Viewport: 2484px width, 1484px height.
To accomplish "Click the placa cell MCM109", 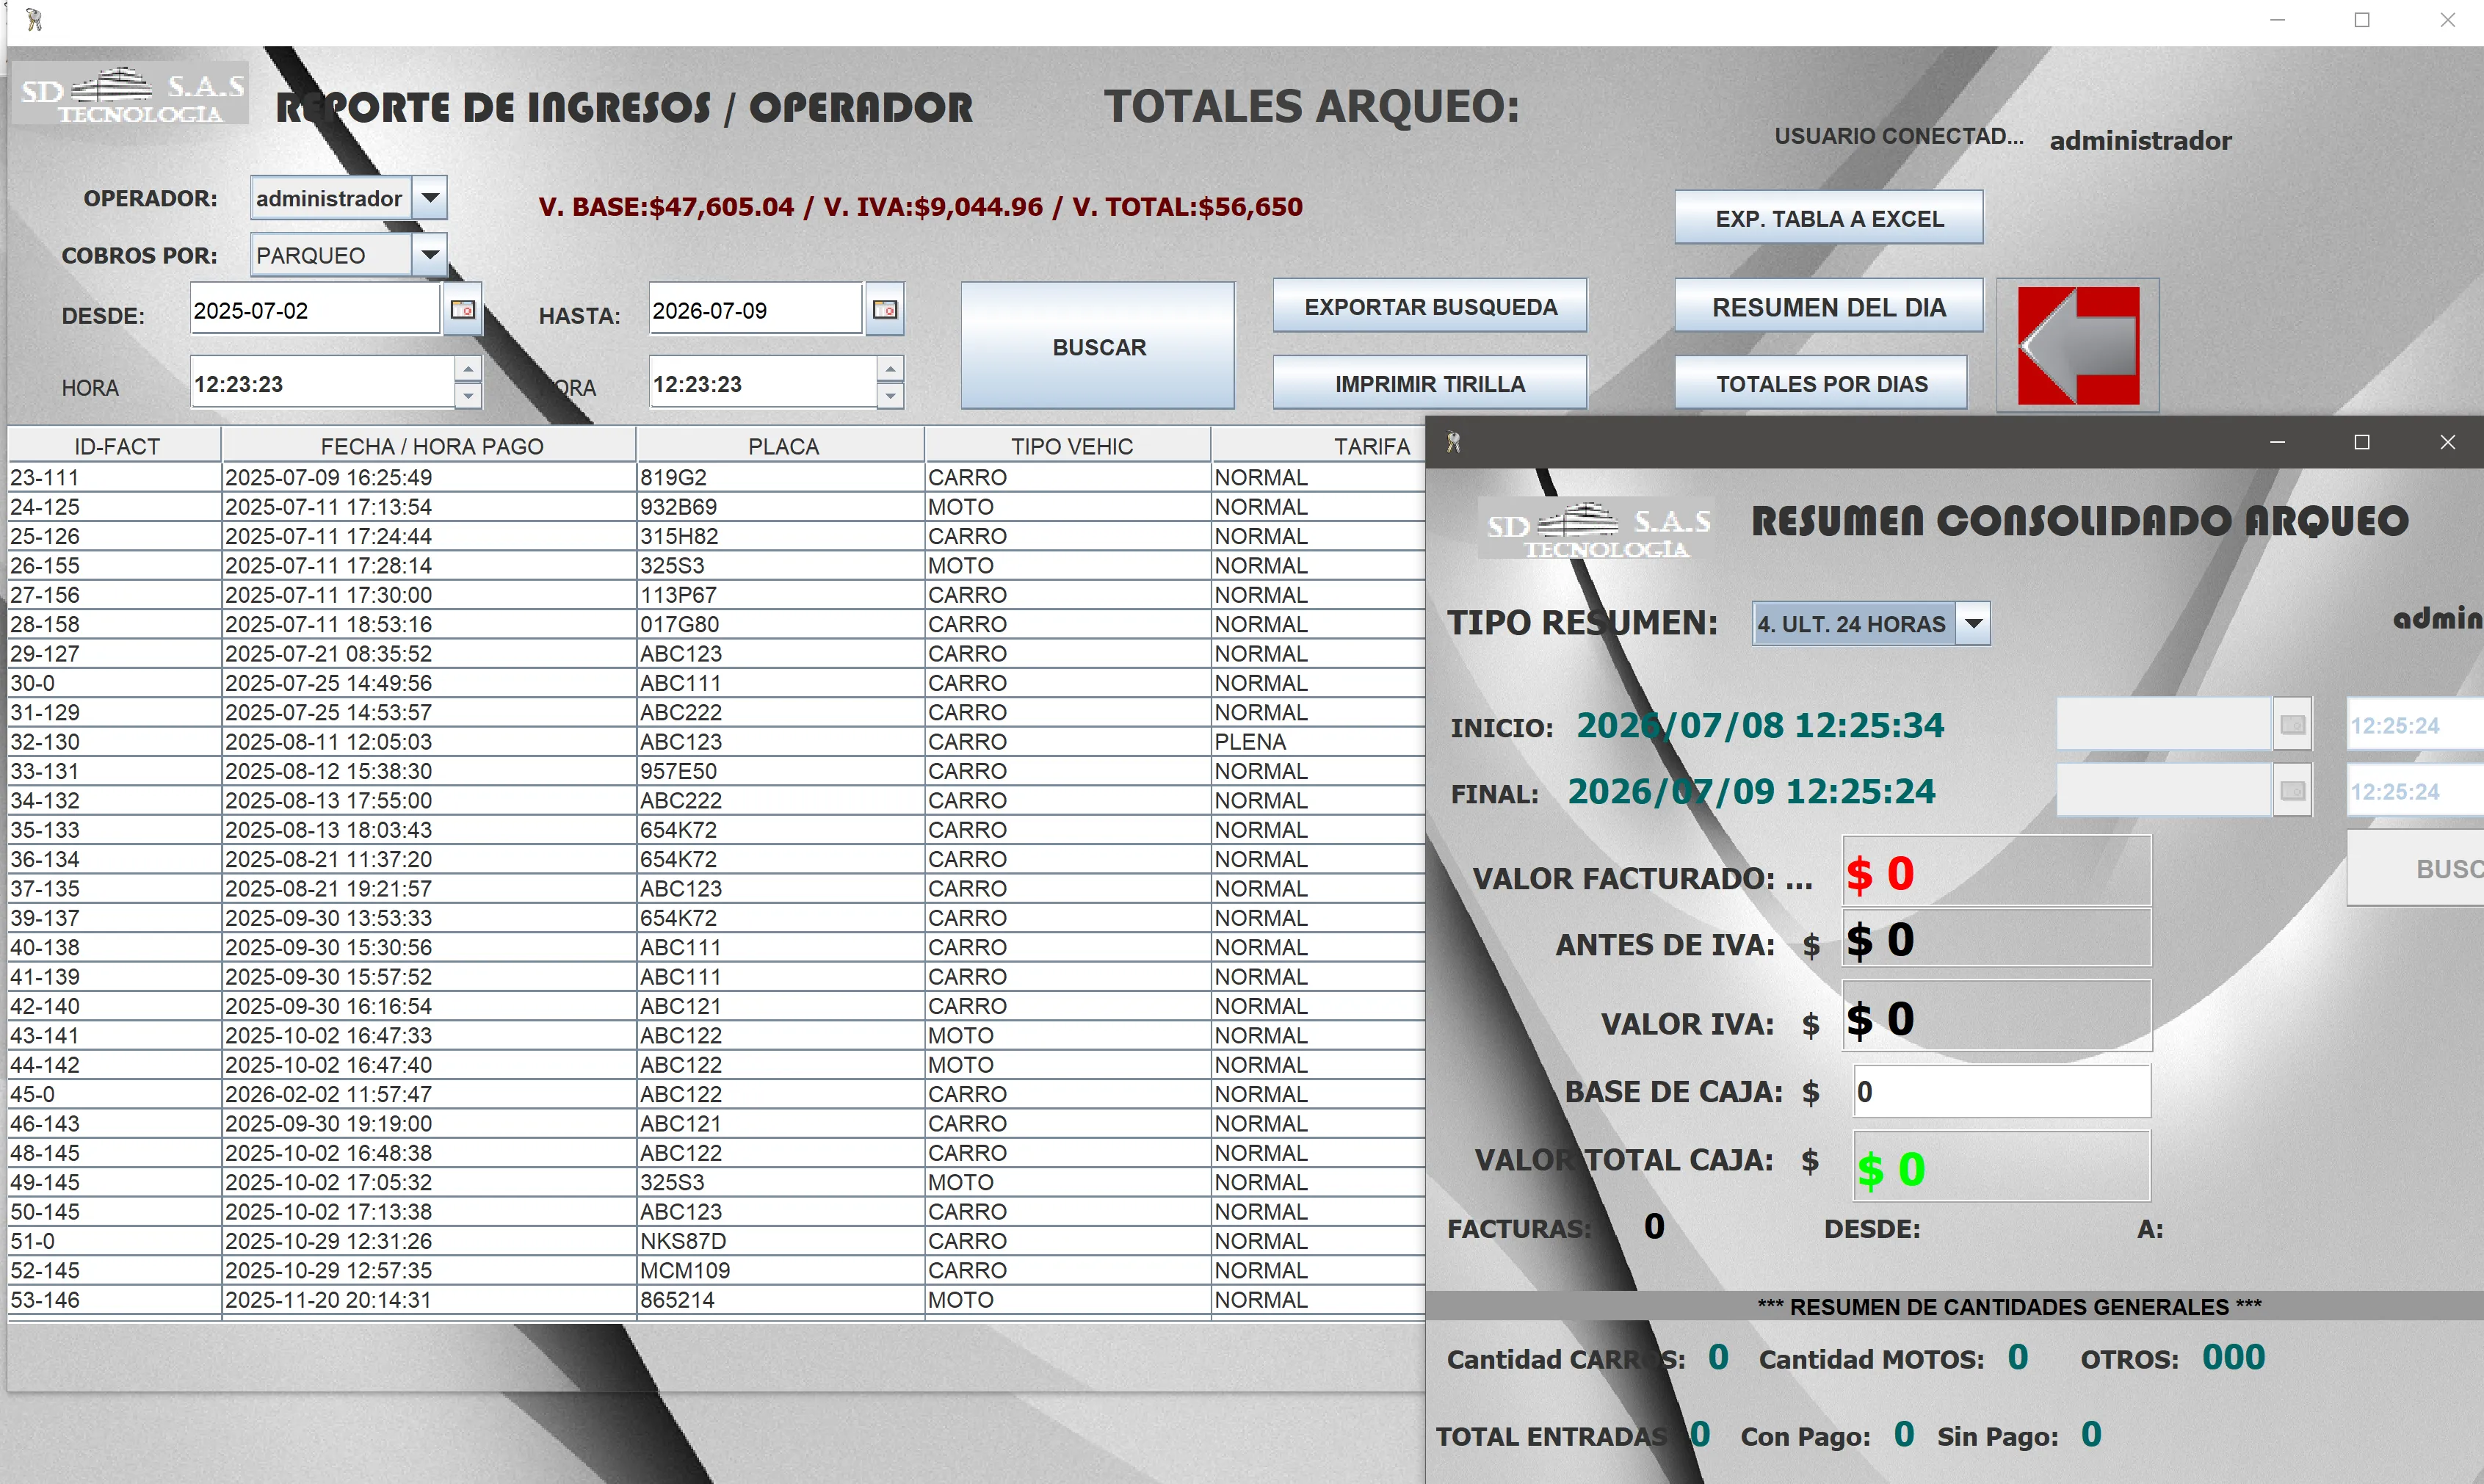I will coord(780,1270).
